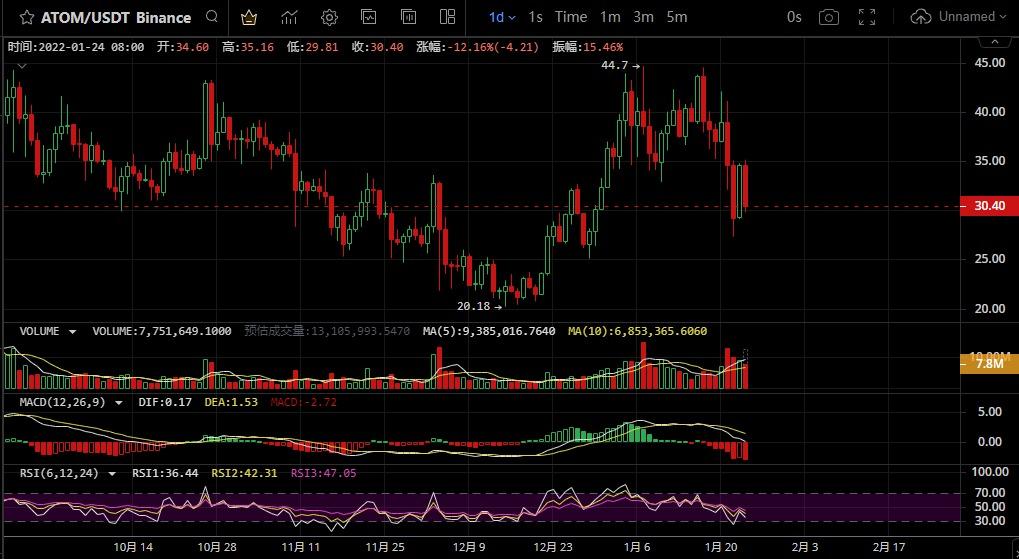Screen dimensions: 1019x559
Task: Click the chart template icon after gear
Action: click(369, 17)
